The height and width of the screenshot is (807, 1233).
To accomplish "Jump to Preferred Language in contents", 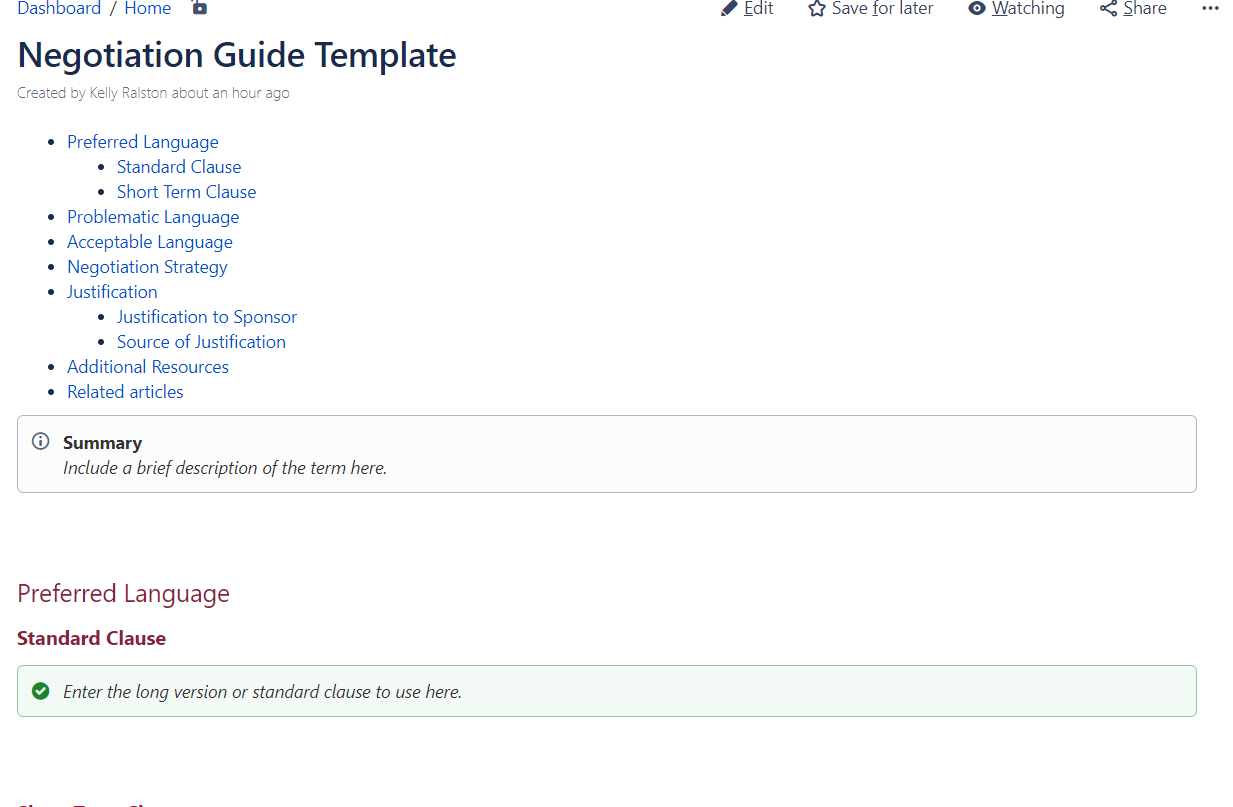I will 143,142.
